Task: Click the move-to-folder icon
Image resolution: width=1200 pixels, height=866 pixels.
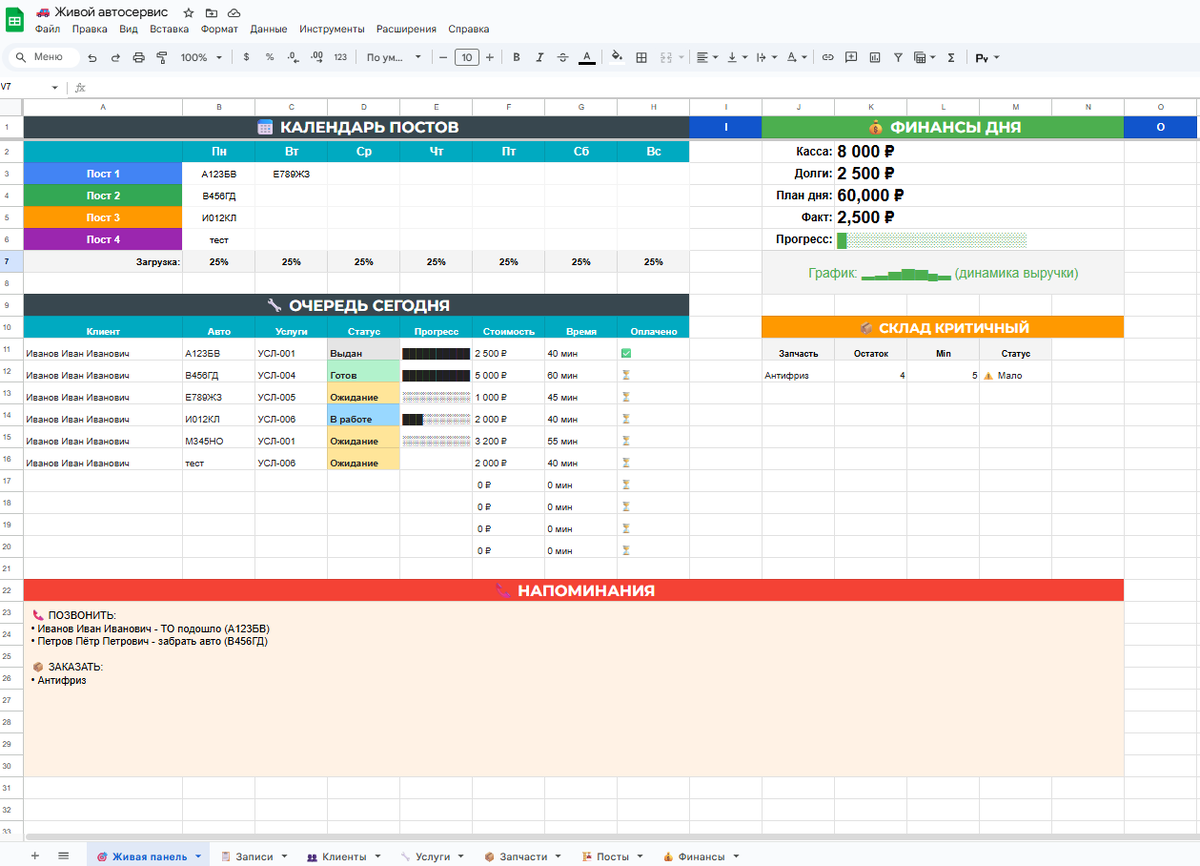Action: (211, 13)
